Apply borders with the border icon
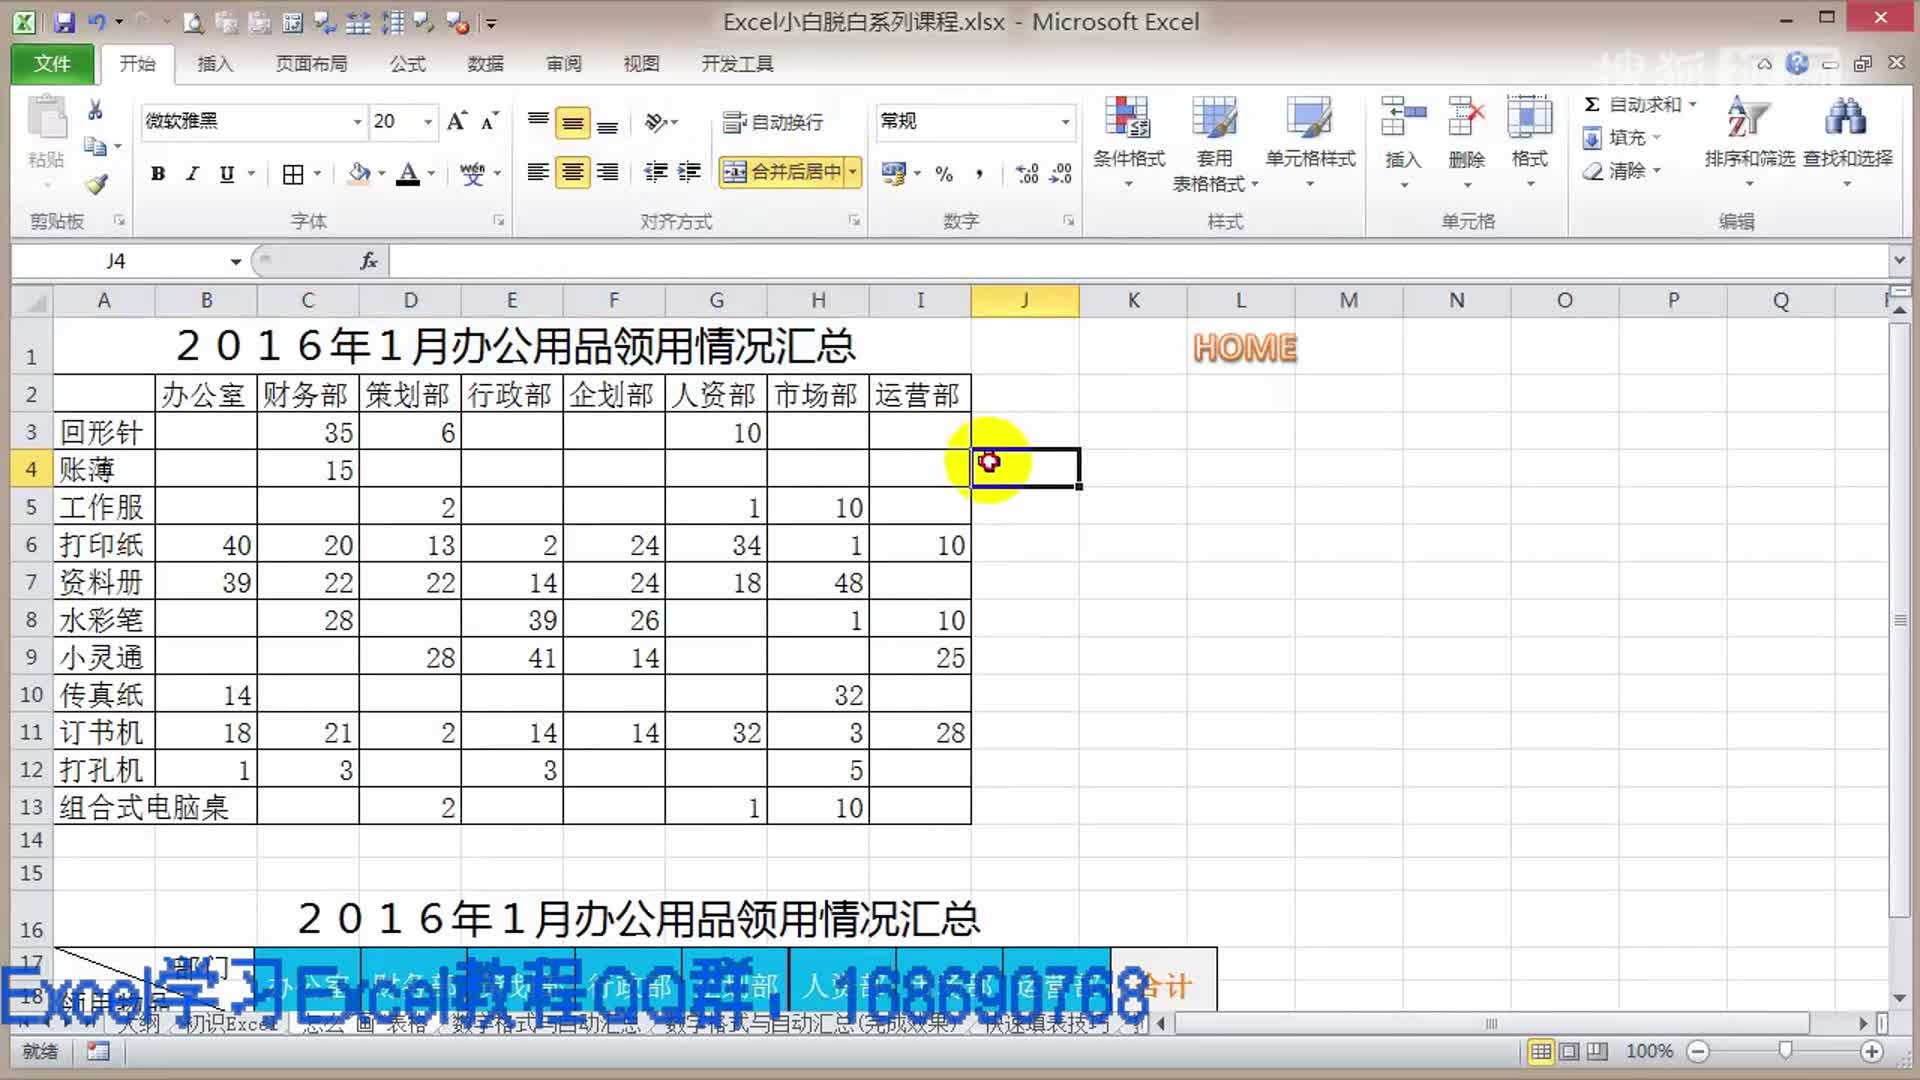1920x1080 pixels. click(292, 174)
